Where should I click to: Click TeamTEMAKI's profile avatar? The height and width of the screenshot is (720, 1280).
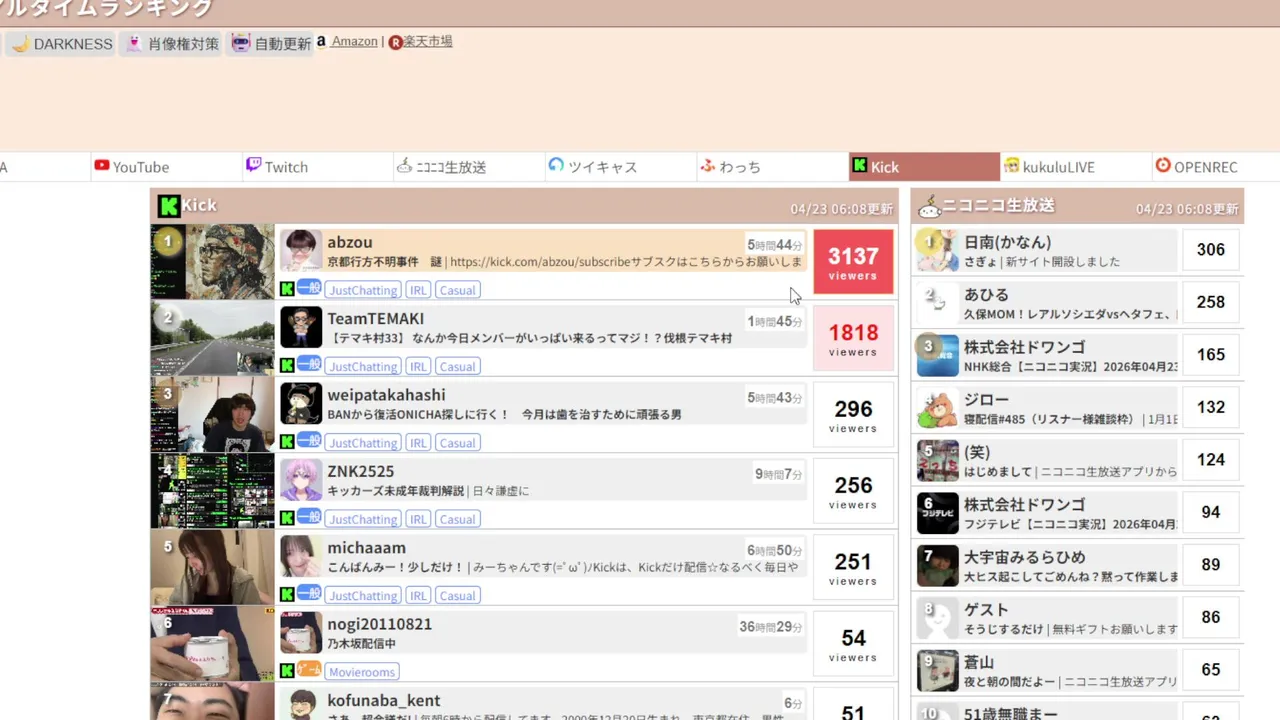point(301,327)
